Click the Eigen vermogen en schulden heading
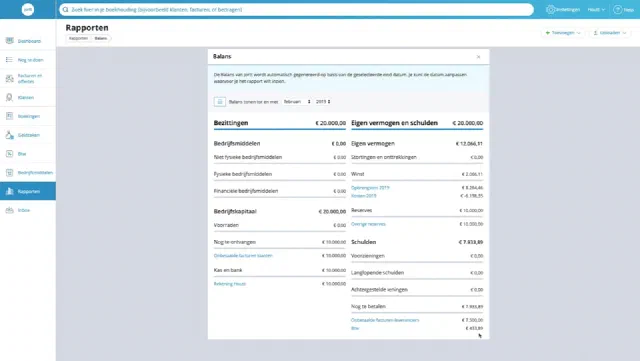 [394, 123]
